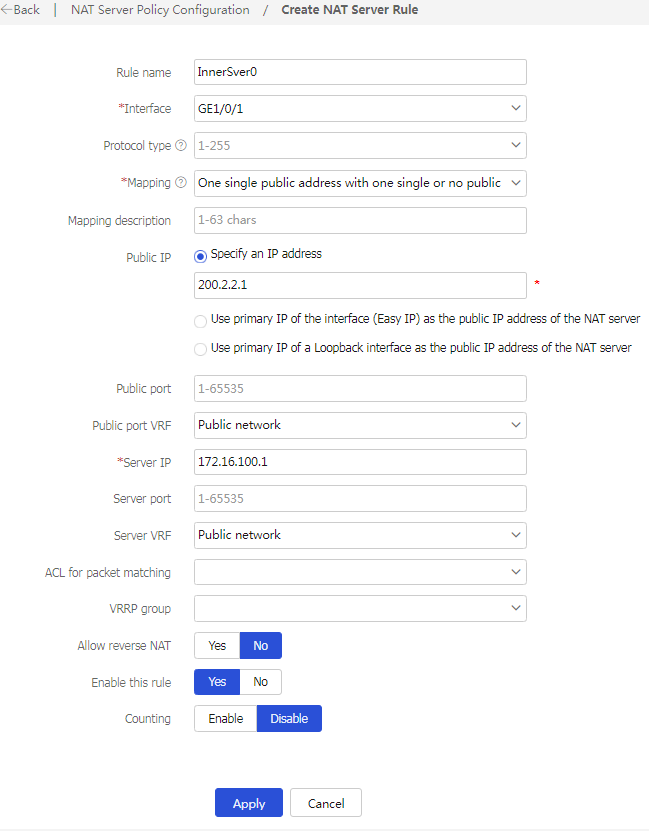The height and width of the screenshot is (831, 649).
Task: Open NAT Server Policy Configuration breadcrumb
Action: tap(160, 10)
